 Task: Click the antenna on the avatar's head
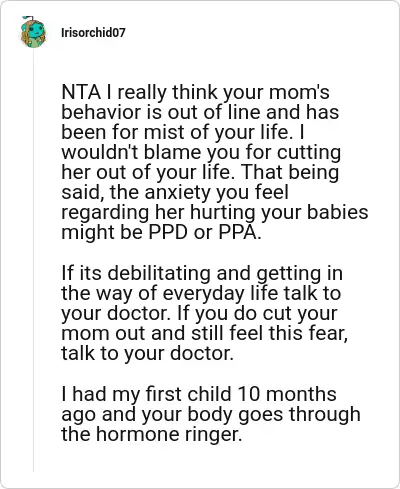(28, 18)
